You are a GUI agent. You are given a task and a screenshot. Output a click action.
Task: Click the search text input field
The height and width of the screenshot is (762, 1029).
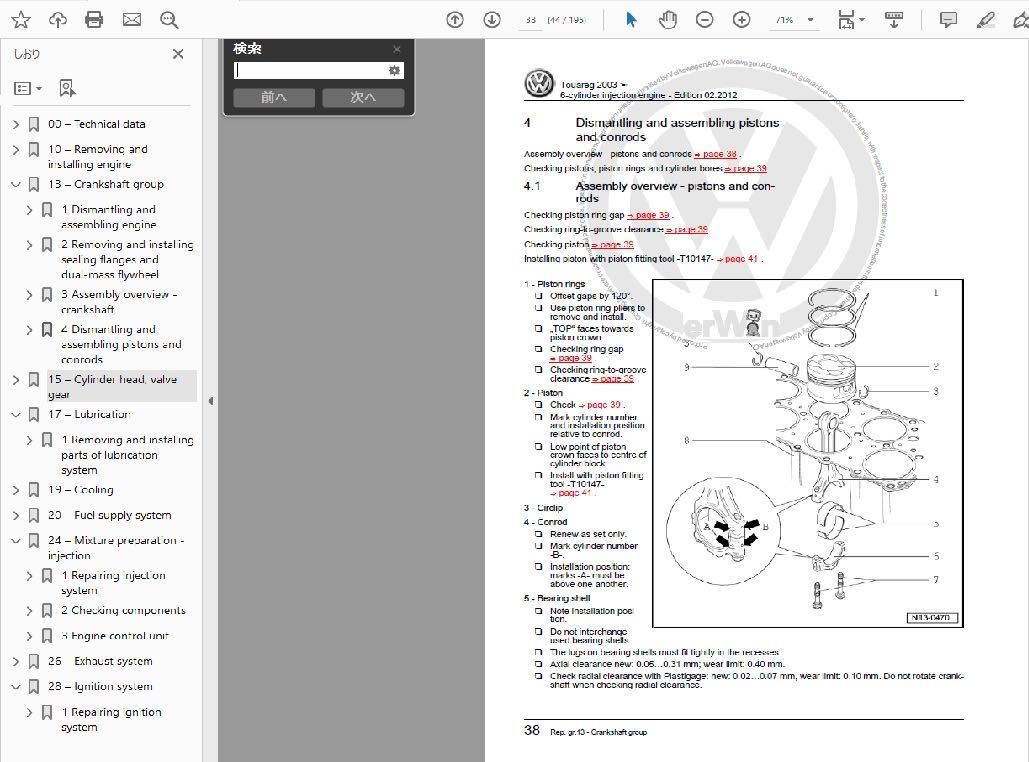coord(310,70)
